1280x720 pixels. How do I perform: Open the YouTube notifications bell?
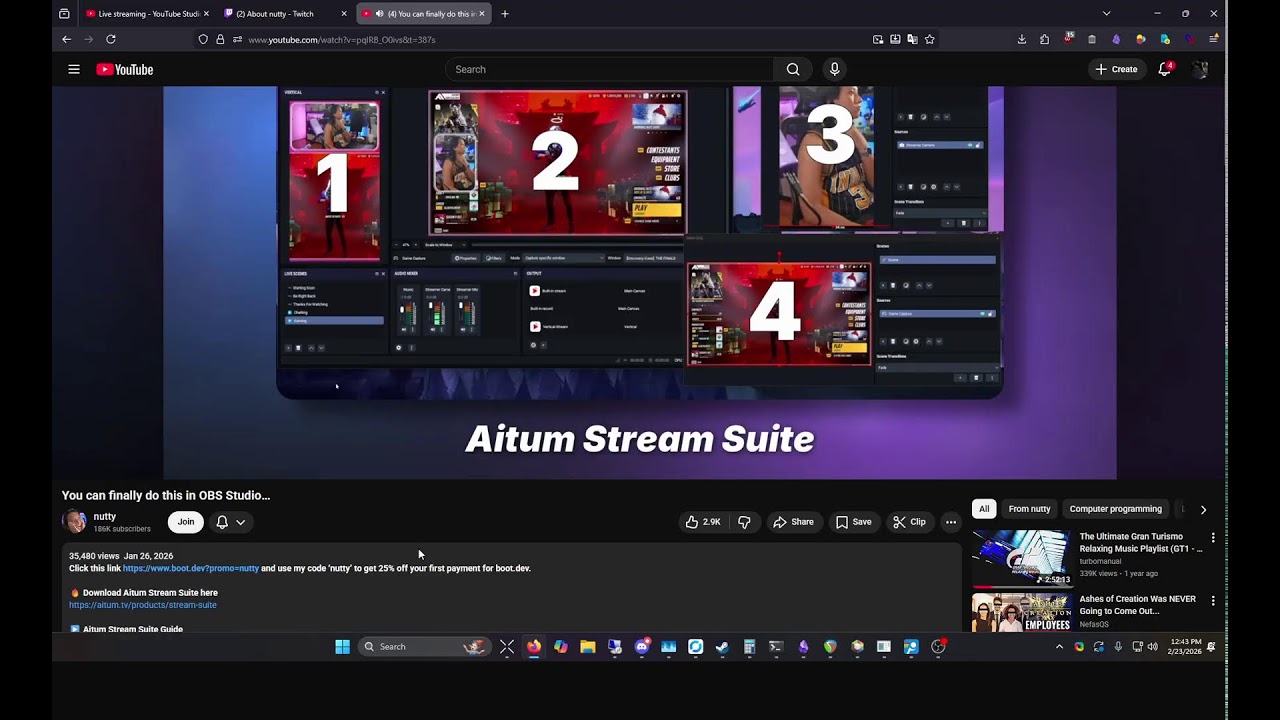[x=1165, y=69]
